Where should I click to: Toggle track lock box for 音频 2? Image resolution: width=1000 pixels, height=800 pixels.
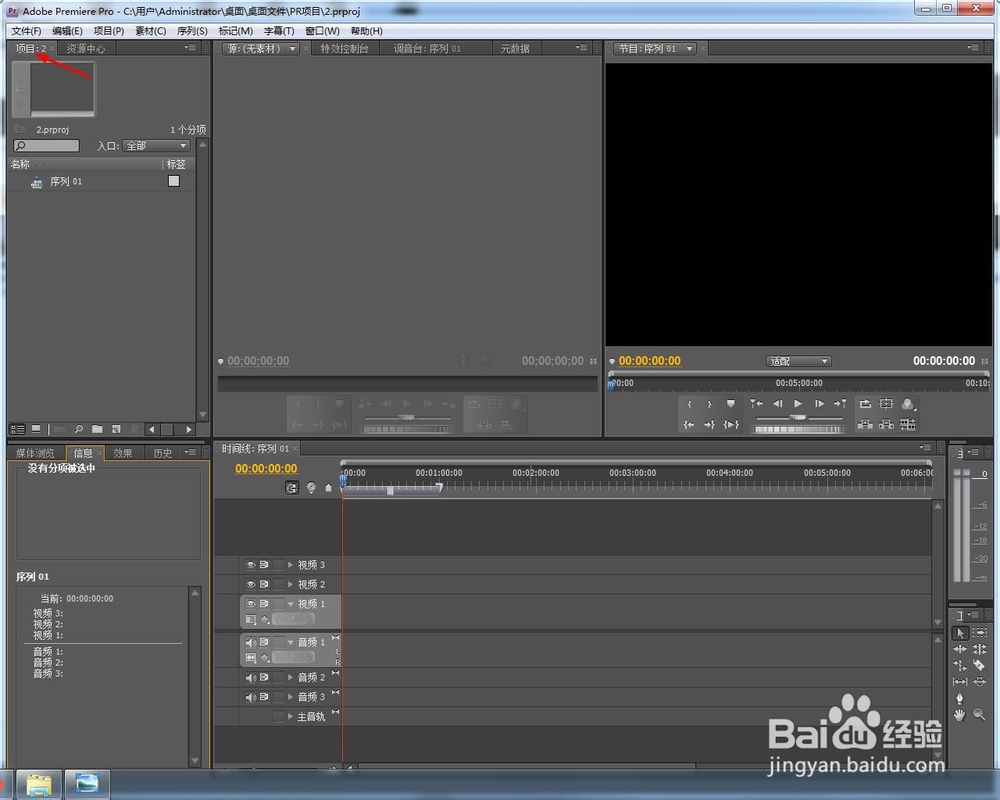(279, 678)
